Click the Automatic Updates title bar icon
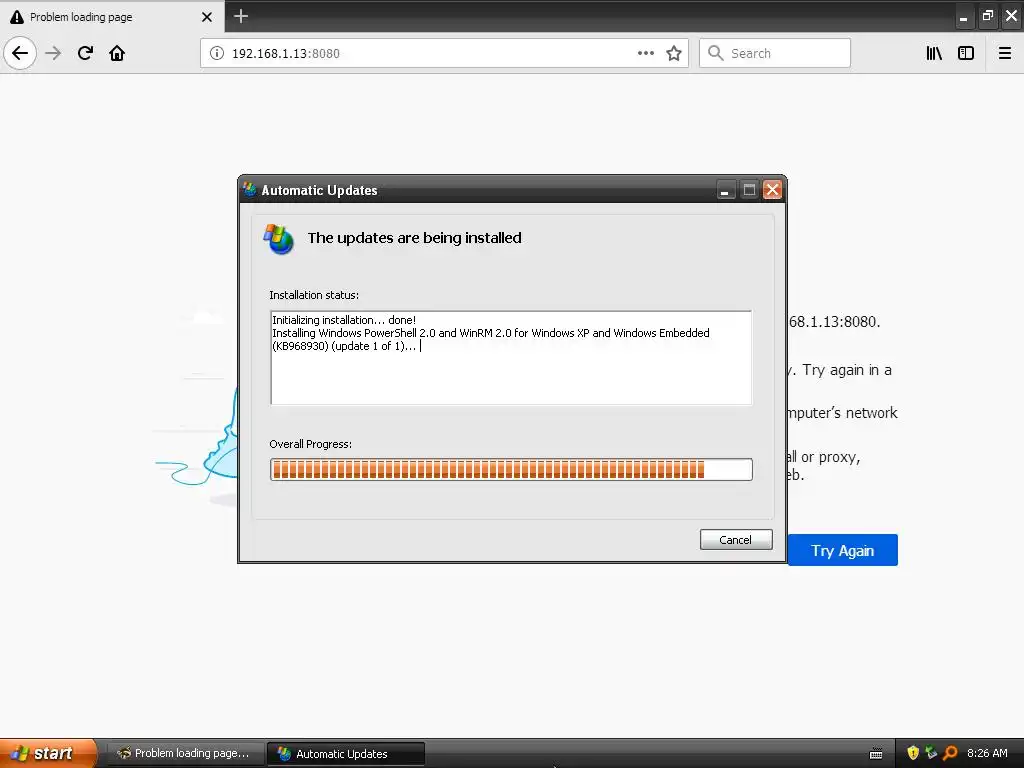Screen dimensions: 1024x768 [249, 190]
